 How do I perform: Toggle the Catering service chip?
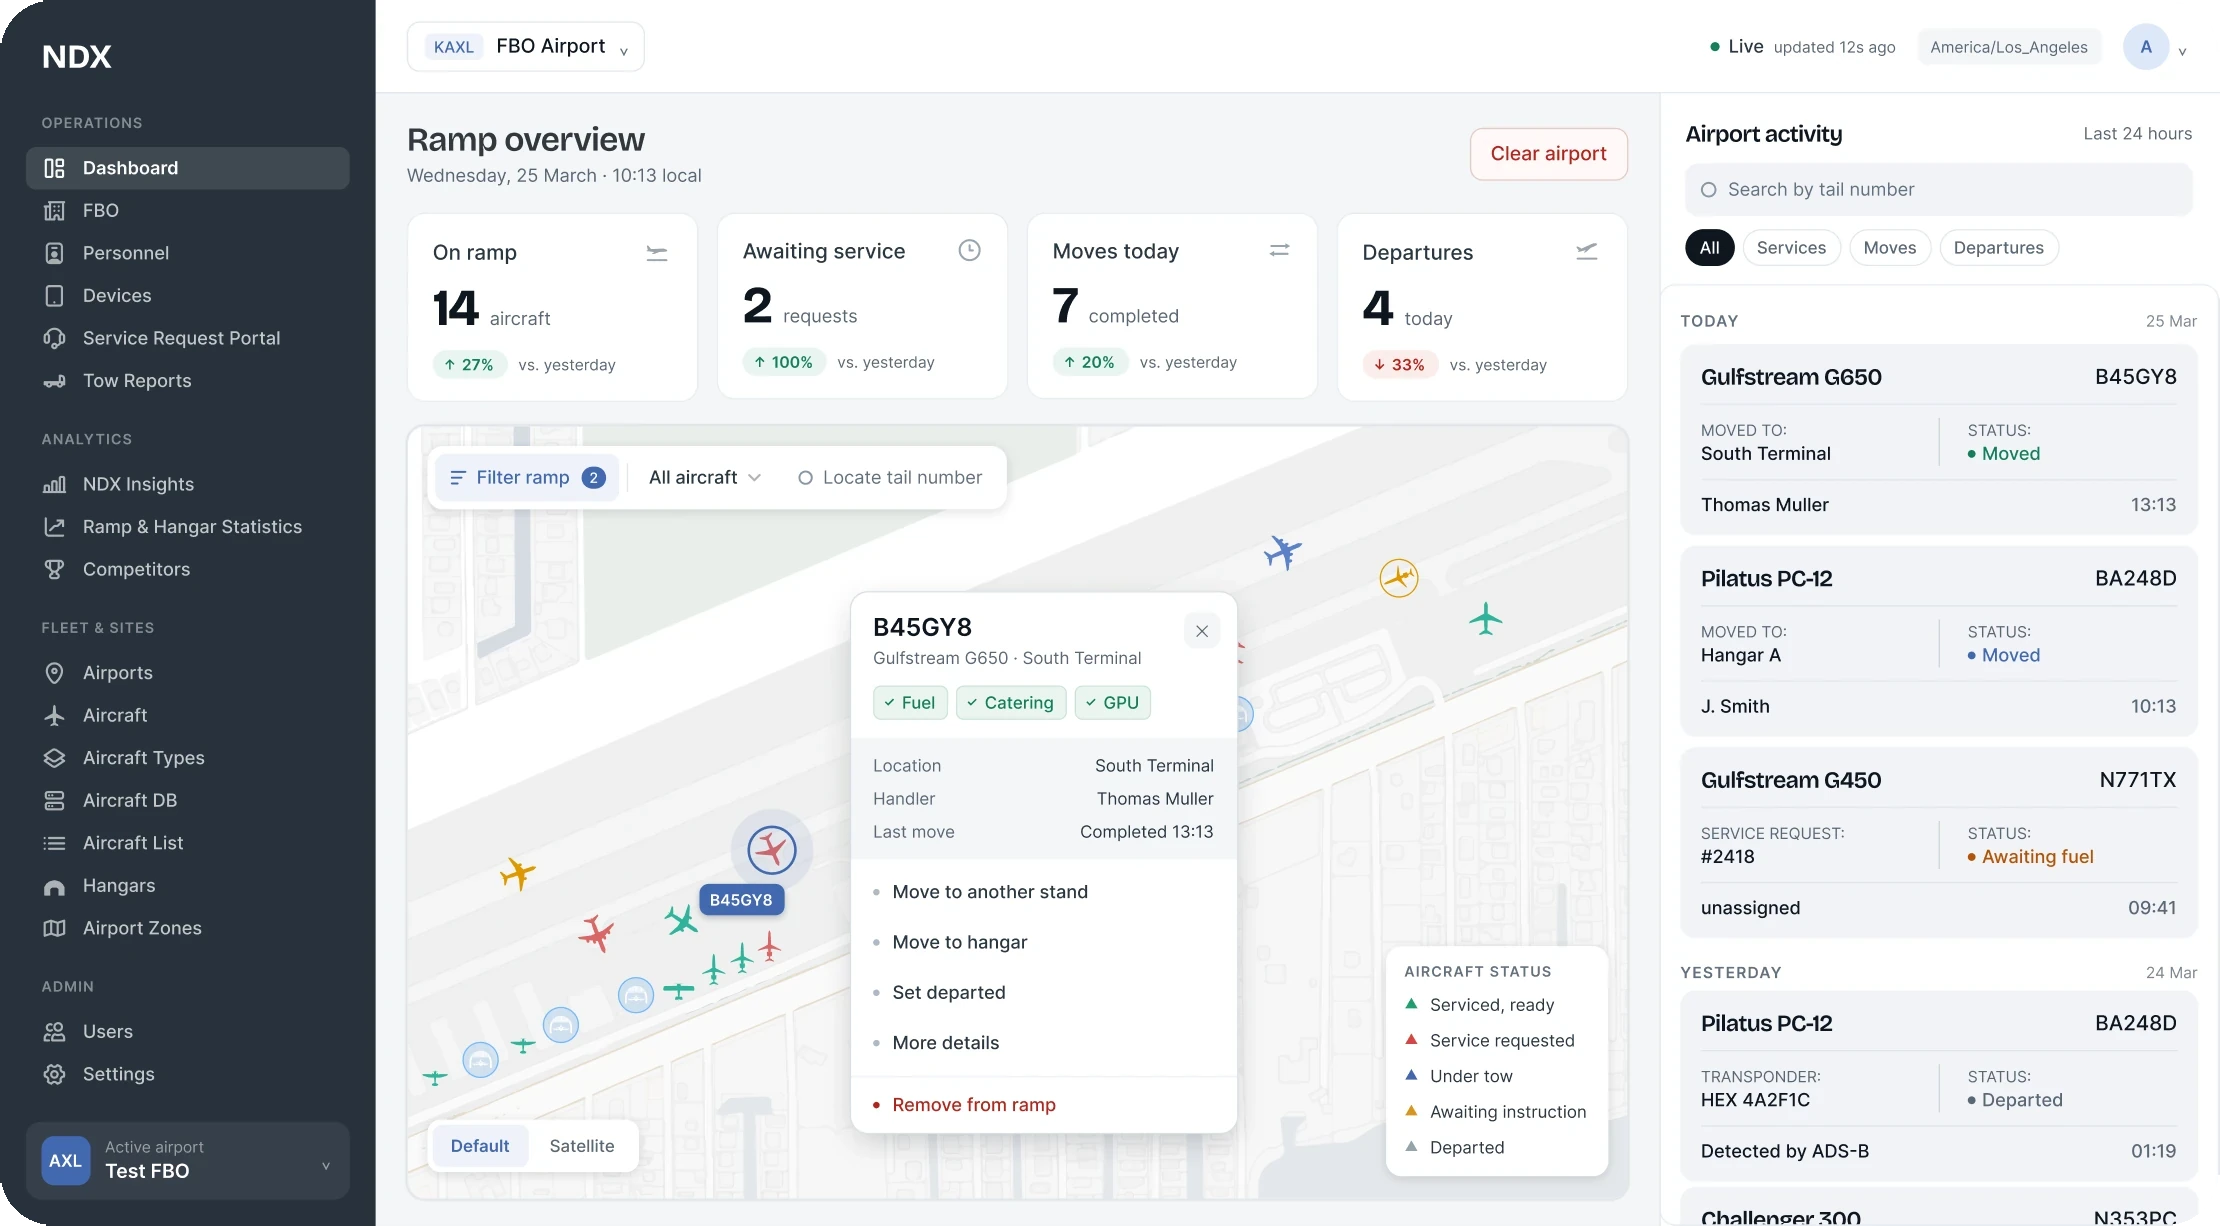(x=1011, y=703)
